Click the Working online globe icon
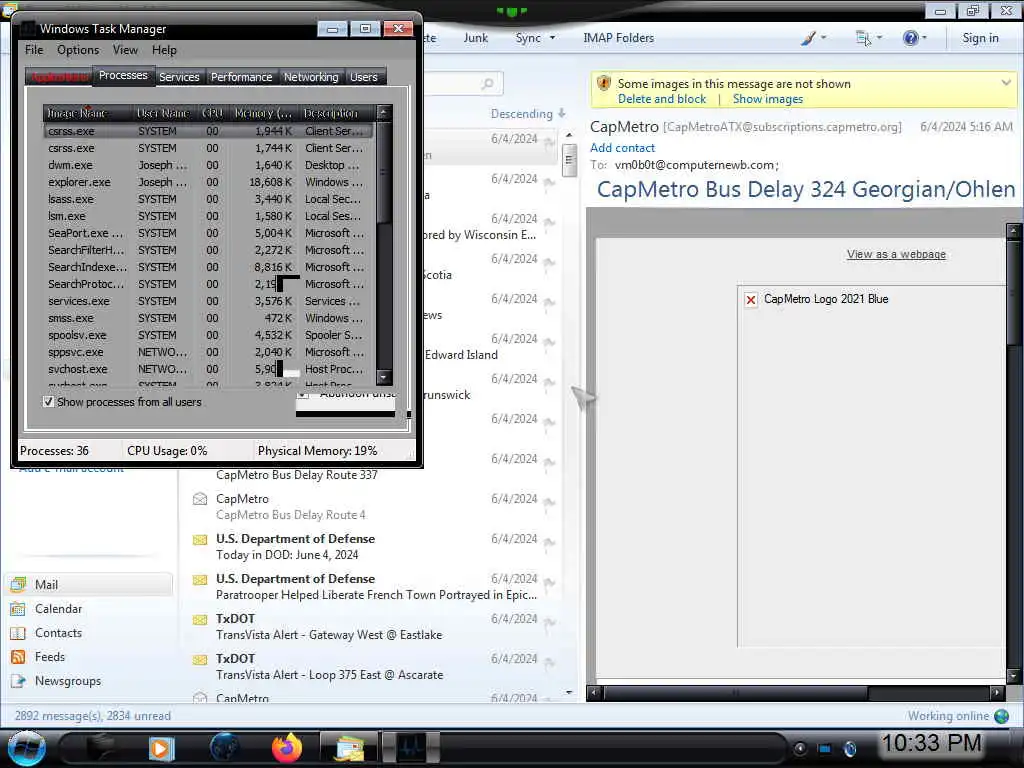 click(1002, 716)
